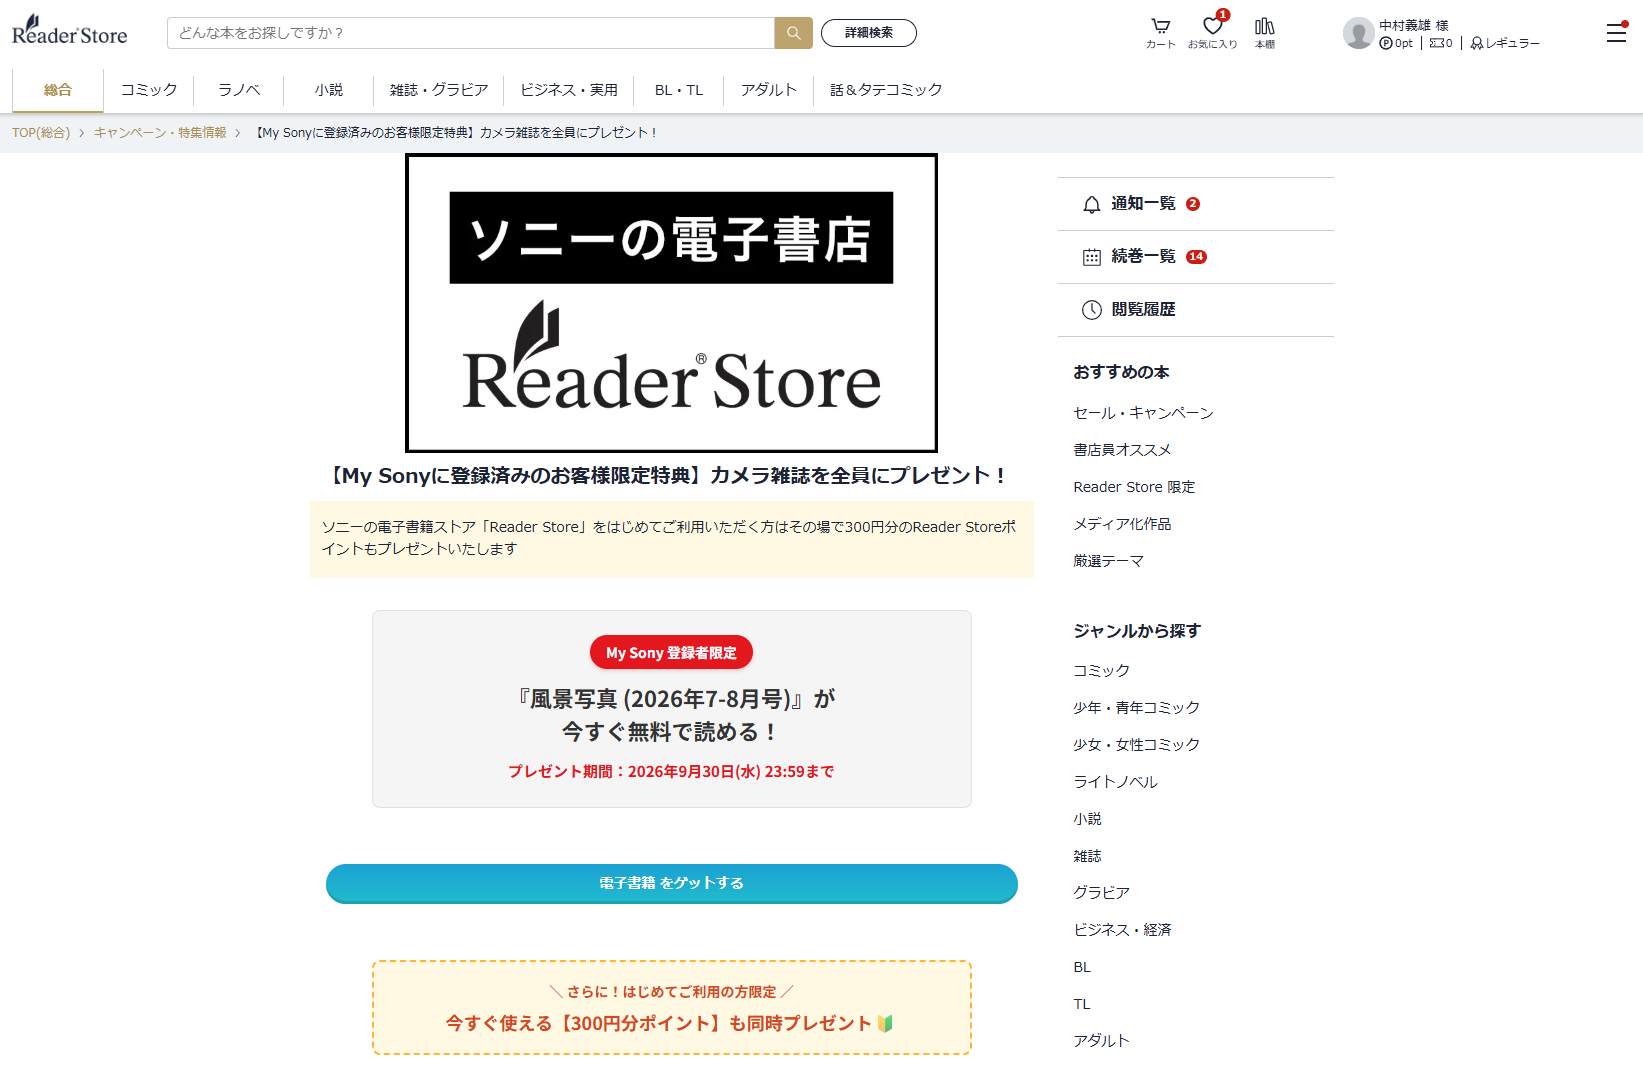Click セール・キャンペーン link

(1143, 413)
